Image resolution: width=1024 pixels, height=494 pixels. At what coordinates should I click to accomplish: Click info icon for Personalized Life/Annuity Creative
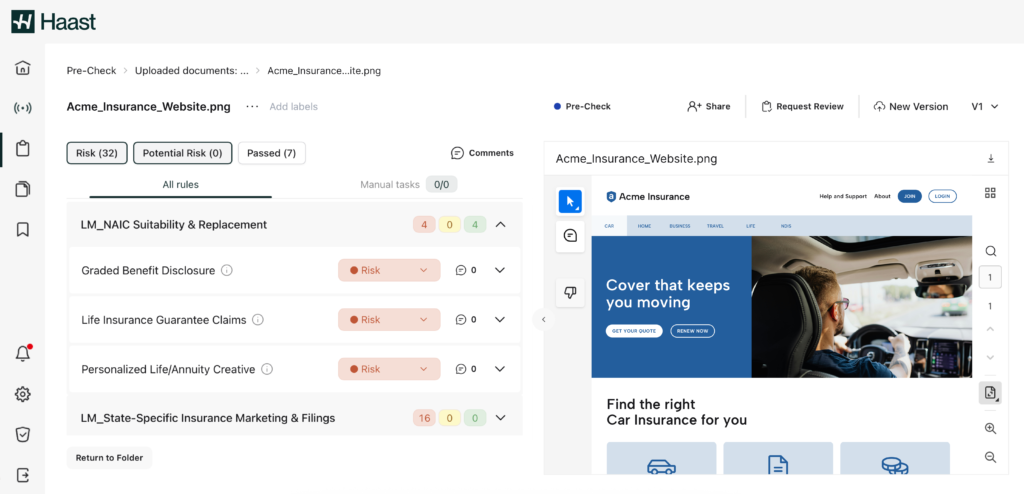[267, 369]
